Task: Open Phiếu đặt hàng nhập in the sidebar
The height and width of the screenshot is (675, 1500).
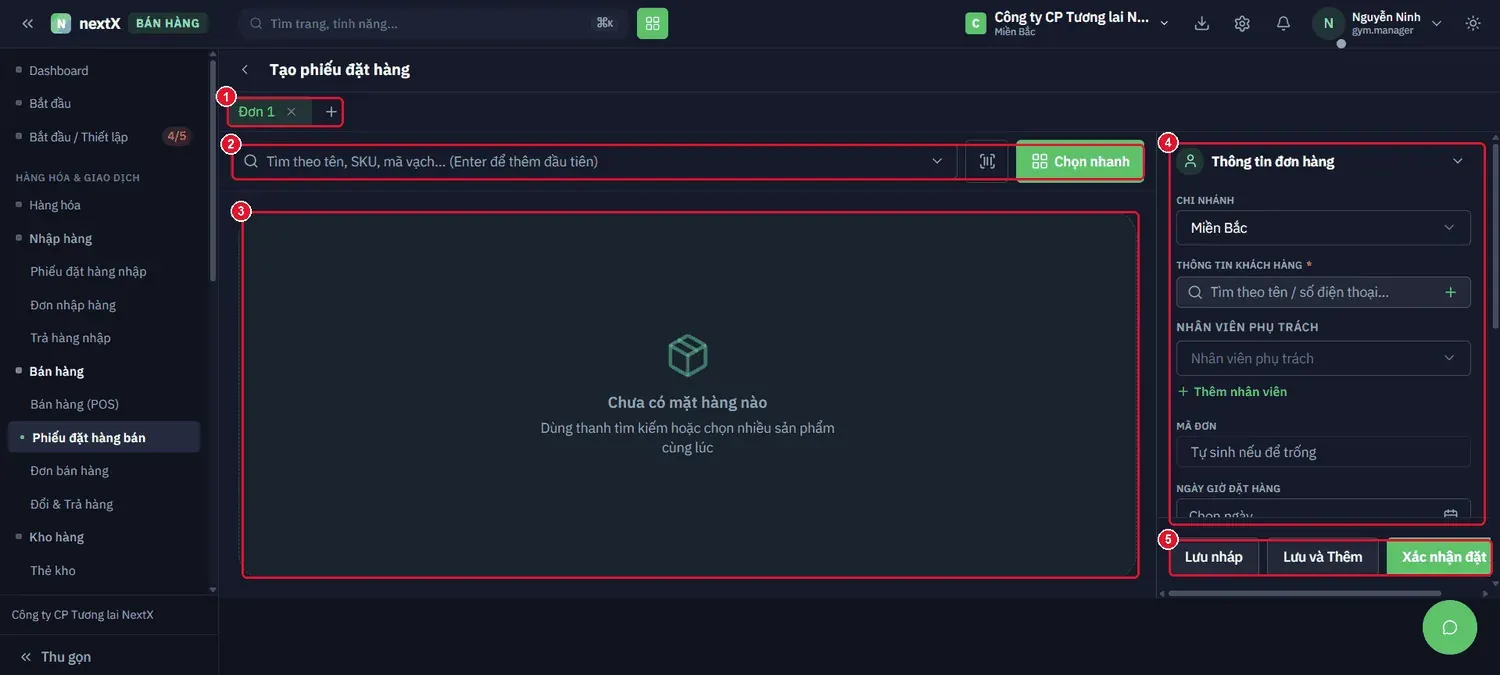Action: tap(89, 271)
